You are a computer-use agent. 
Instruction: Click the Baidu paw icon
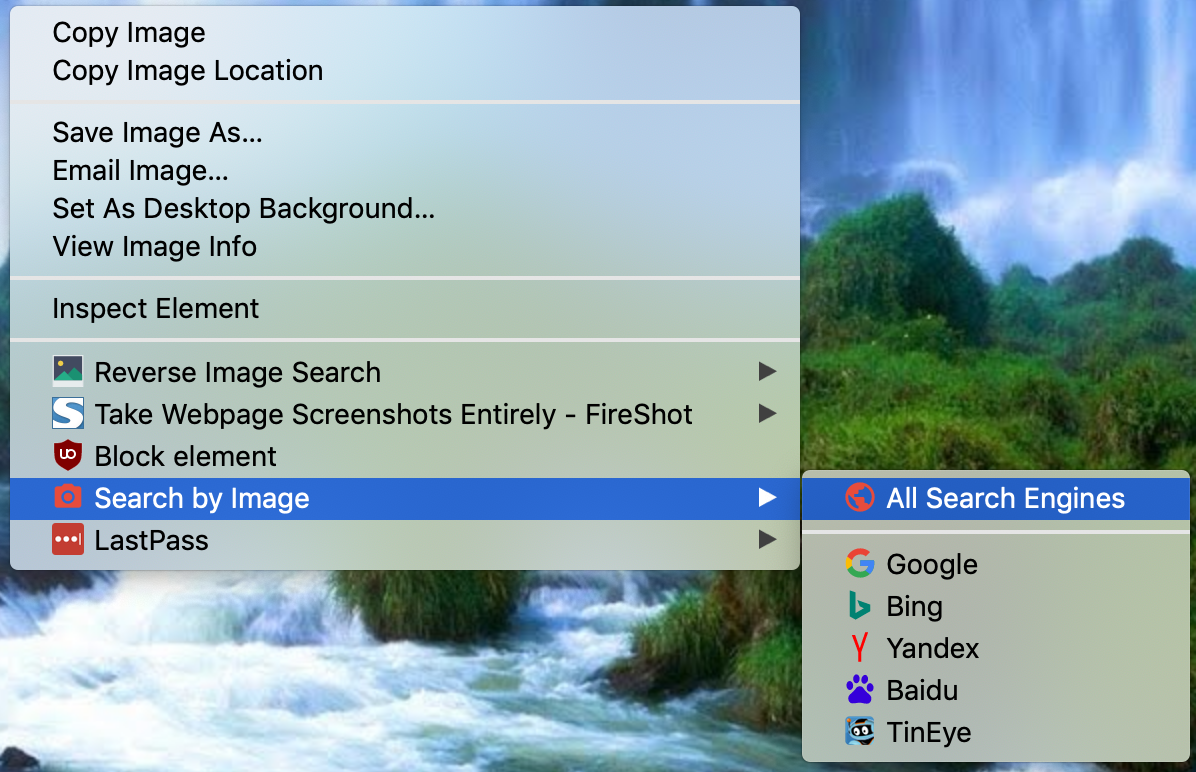(859, 690)
